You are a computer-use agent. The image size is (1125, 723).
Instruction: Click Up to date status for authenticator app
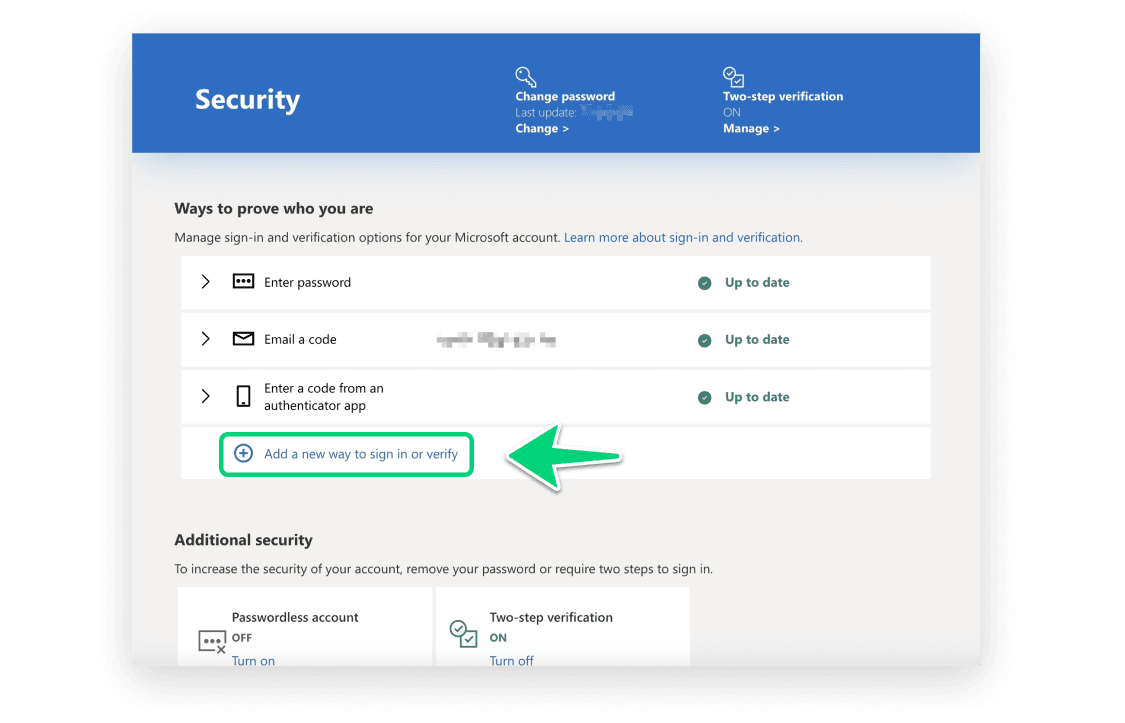pos(757,397)
